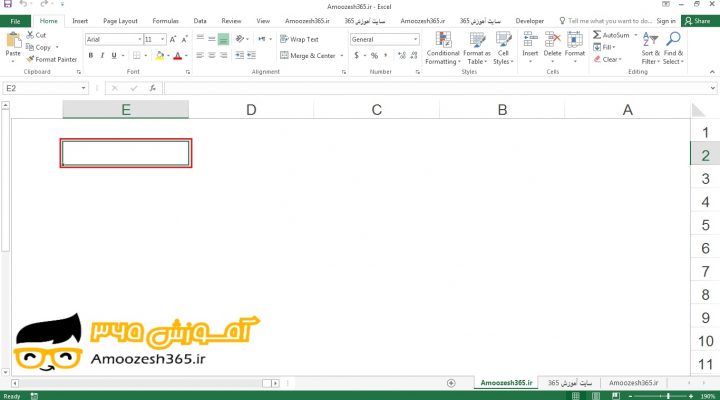Switch to the Formulas tab

point(165,21)
